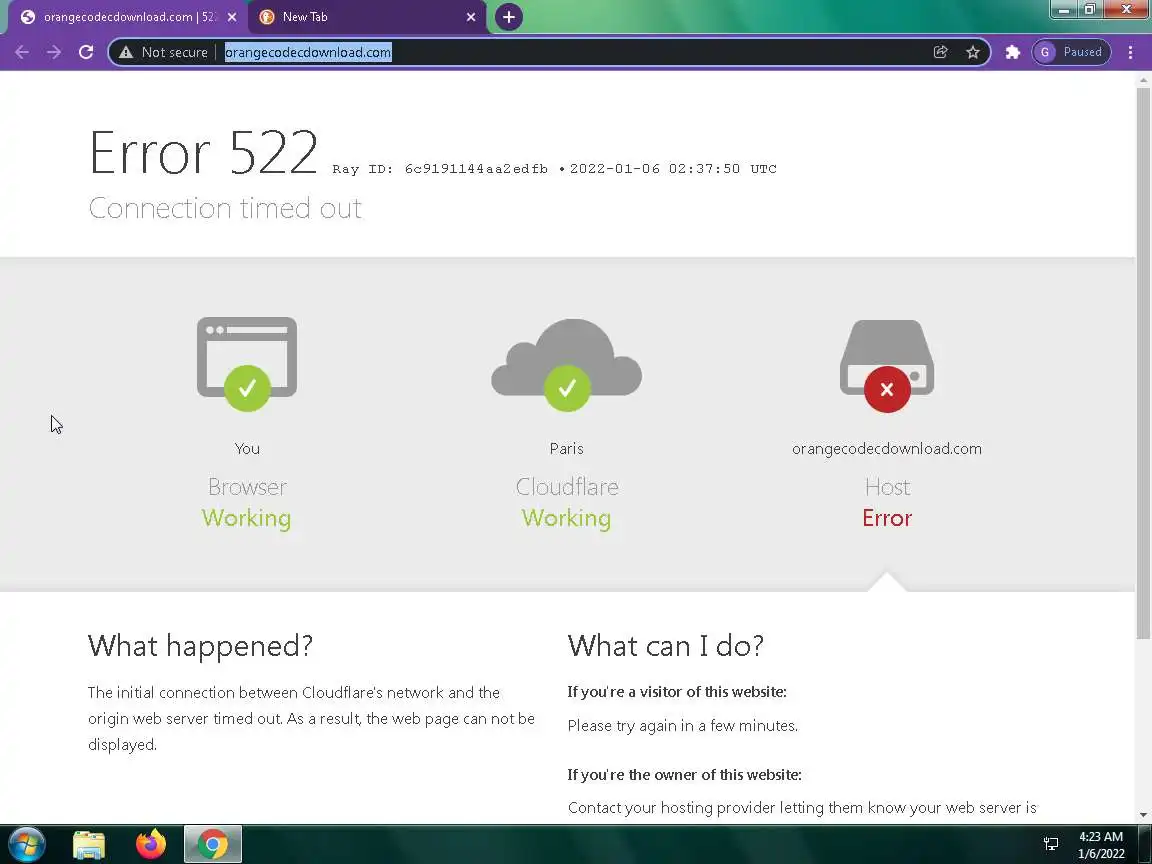Click the Host server error icon
The image size is (1152, 864).
tap(887, 365)
